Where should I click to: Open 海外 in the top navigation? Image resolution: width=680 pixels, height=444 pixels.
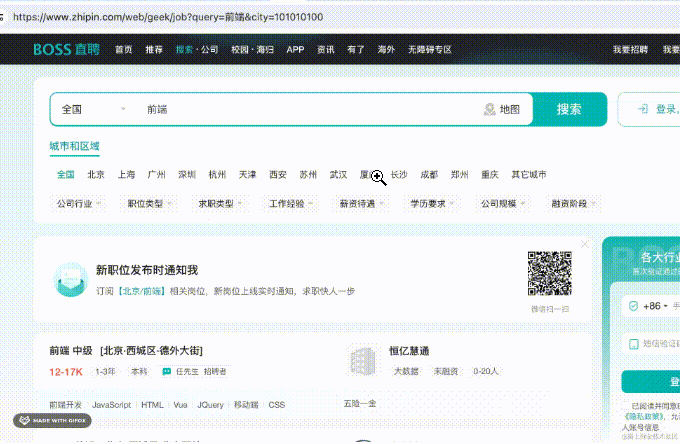(x=386, y=49)
